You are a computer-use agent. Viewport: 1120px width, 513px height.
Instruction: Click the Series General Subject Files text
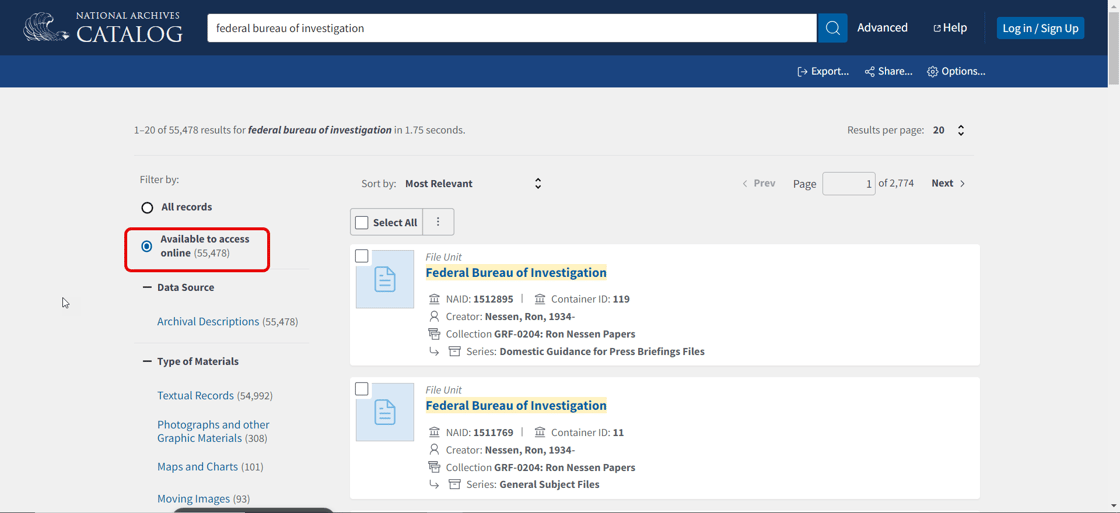(x=549, y=484)
